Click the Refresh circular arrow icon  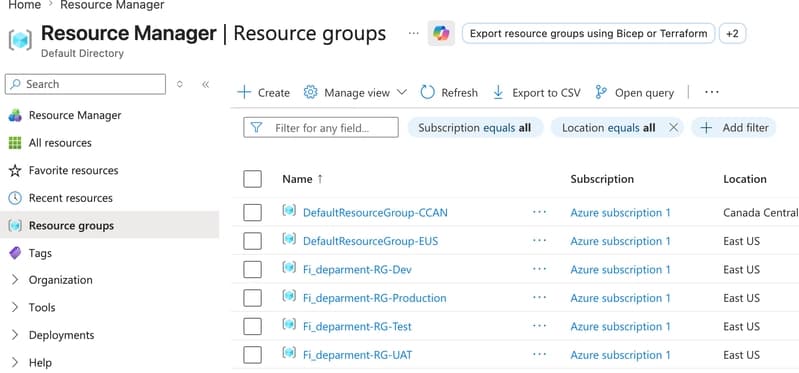click(428, 93)
